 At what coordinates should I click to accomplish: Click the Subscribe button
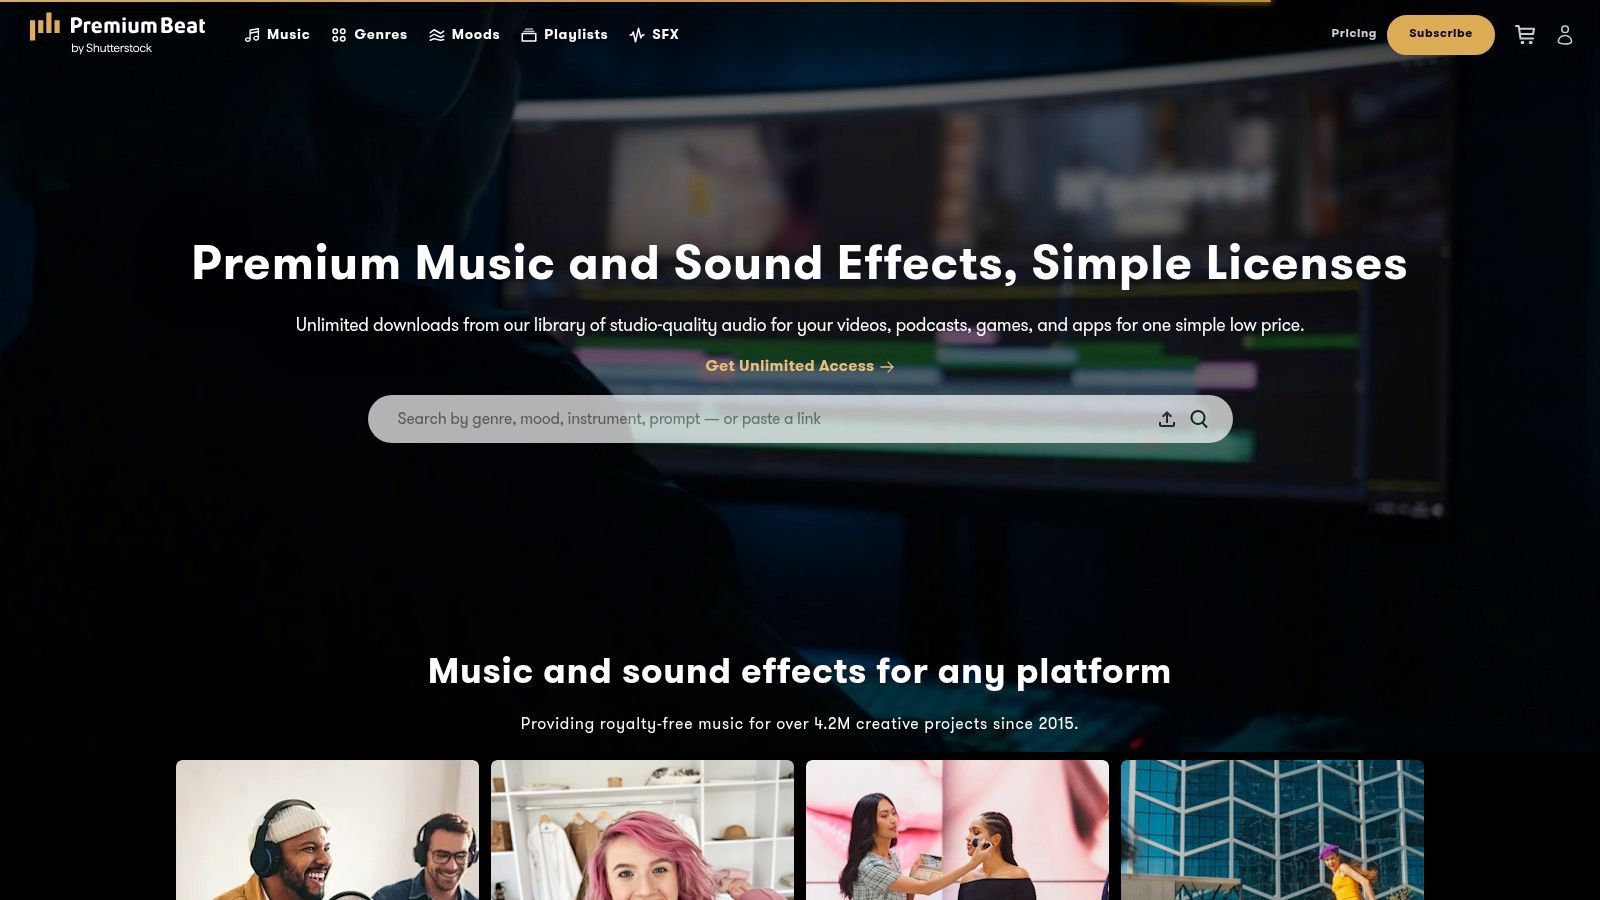1440,34
